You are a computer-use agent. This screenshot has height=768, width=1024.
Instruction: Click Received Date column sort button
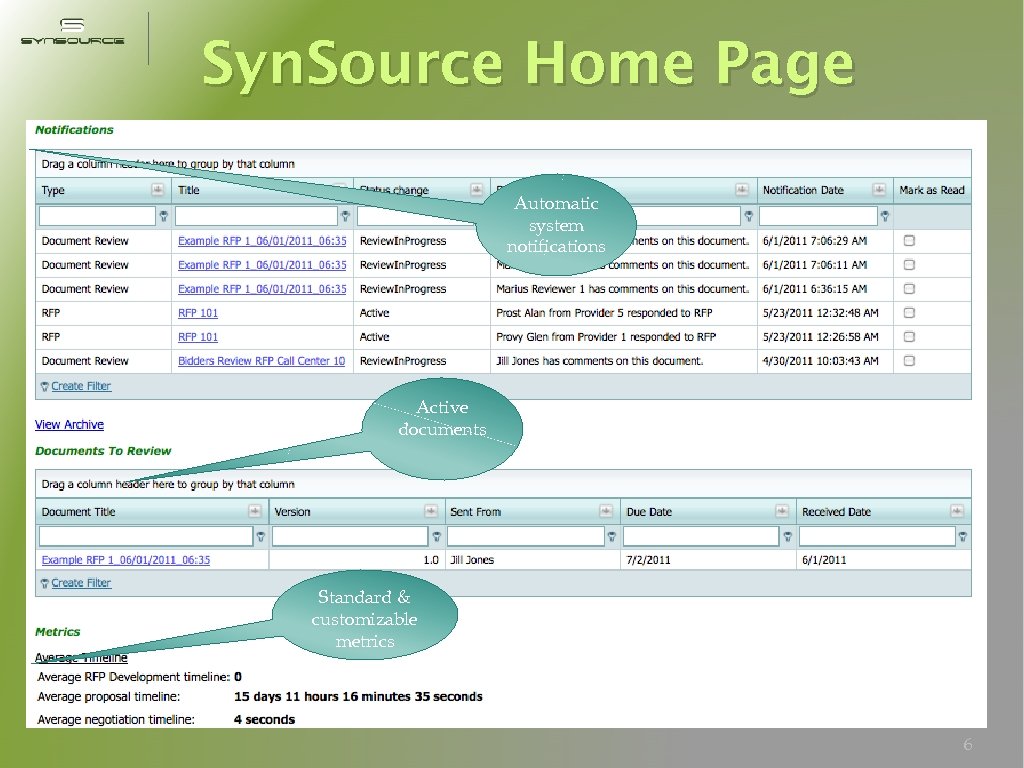click(x=957, y=511)
